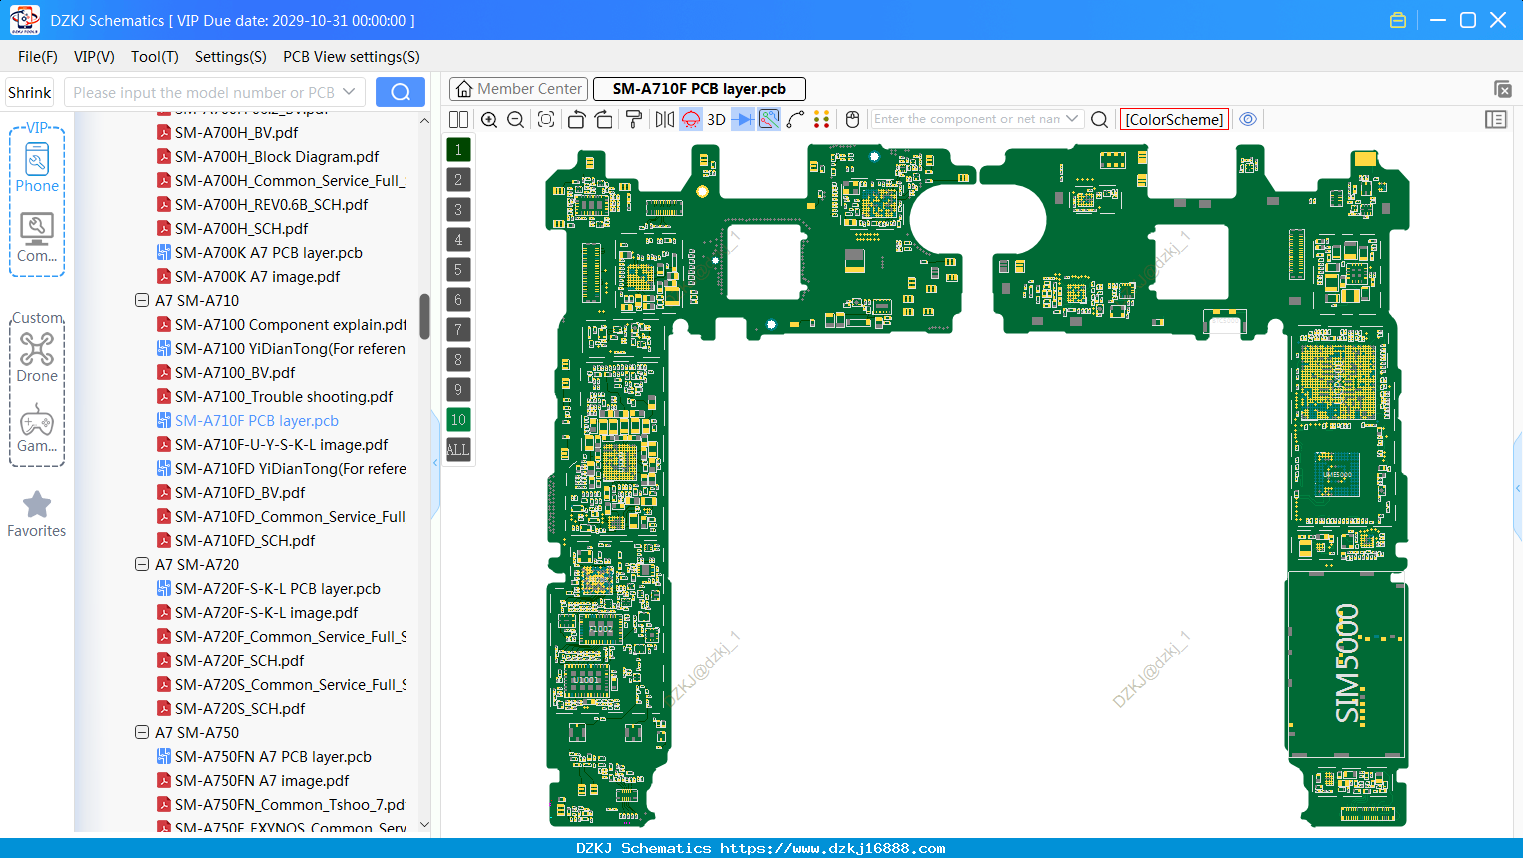Rotate board counter-clockwise
The height and width of the screenshot is (858, 1523).
tap(576, 119)
